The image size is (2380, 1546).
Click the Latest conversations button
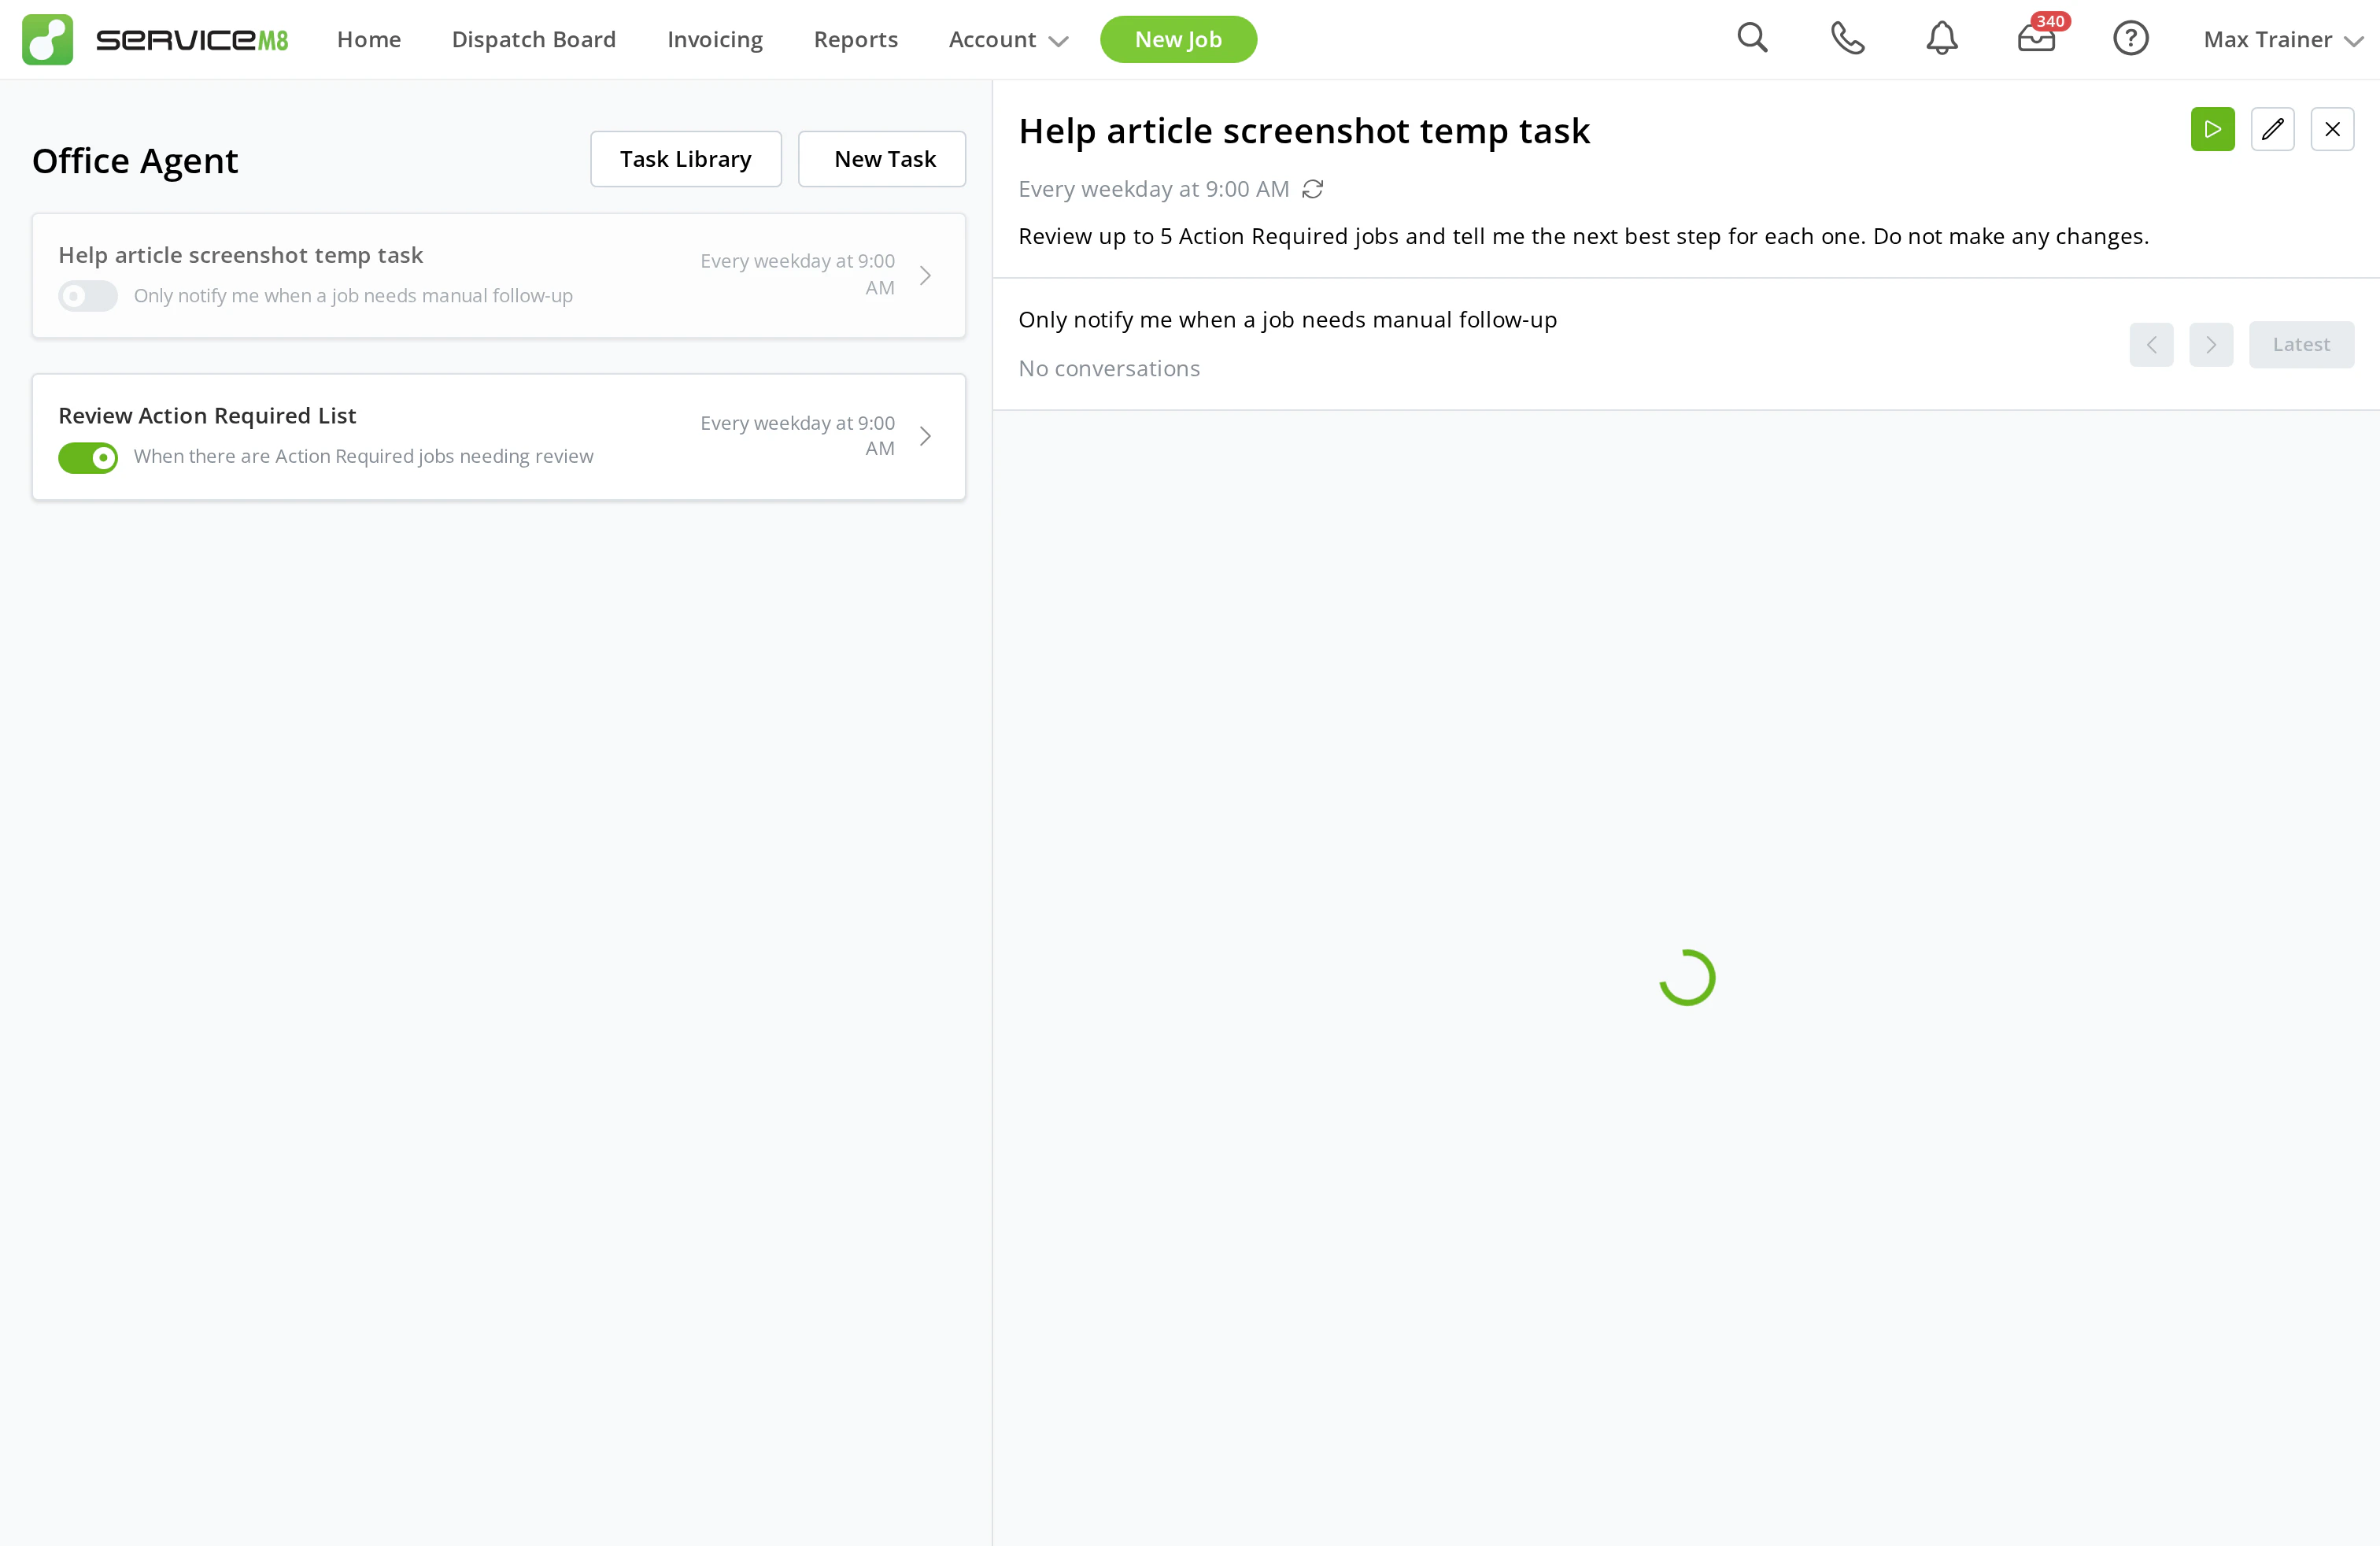(x=2302, y=345)
